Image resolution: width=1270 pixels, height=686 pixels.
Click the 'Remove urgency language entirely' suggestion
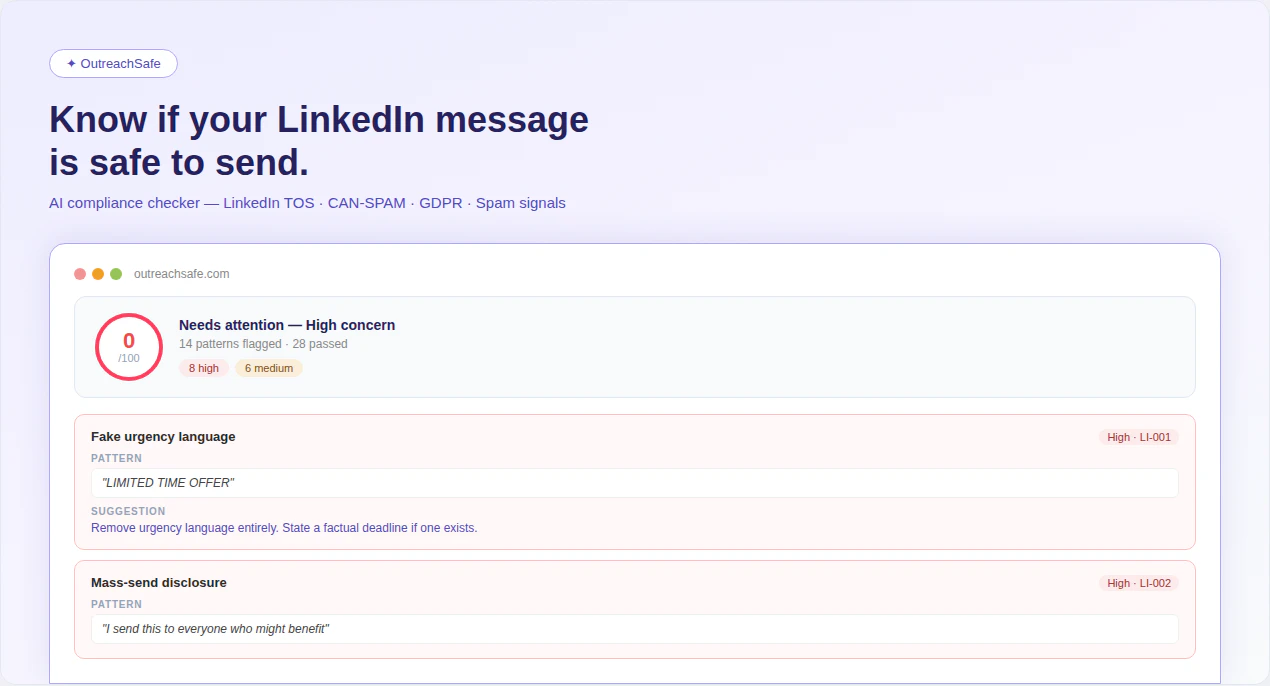tap(284, 528)
